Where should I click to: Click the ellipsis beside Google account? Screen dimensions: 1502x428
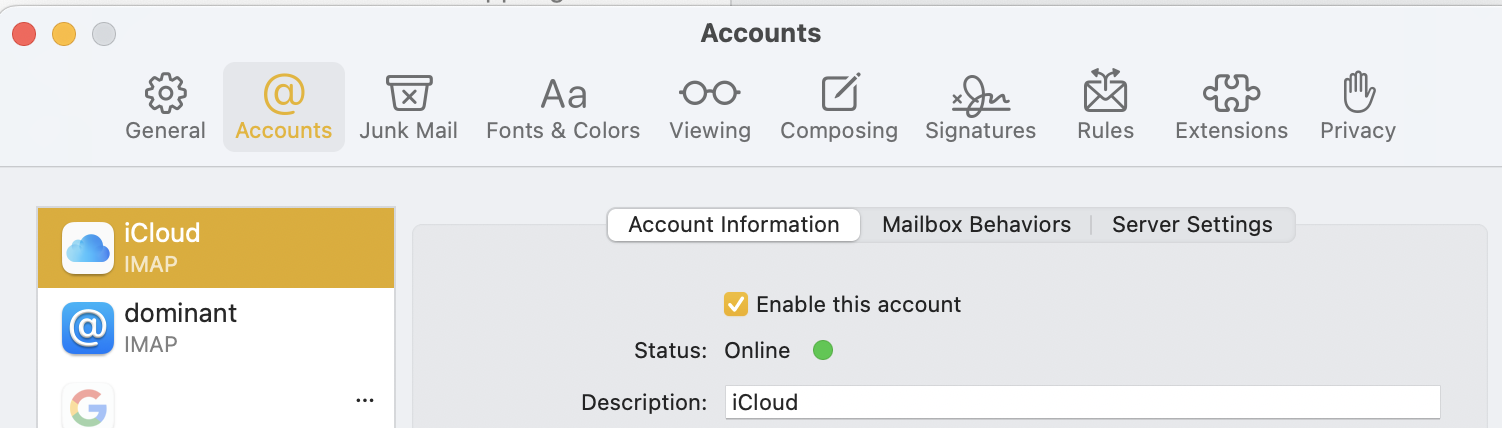[x=365, y=401]
